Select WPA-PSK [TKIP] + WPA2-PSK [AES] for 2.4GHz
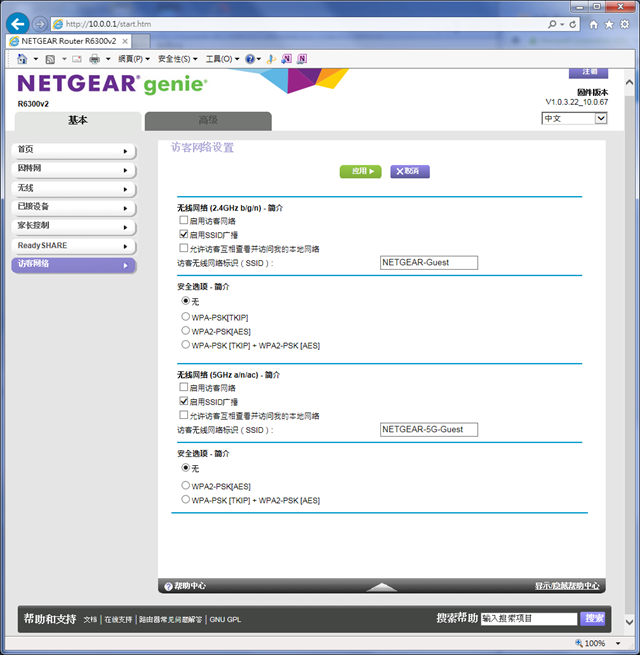The height and width of the screenshot is (655, 640). [185, 345]
